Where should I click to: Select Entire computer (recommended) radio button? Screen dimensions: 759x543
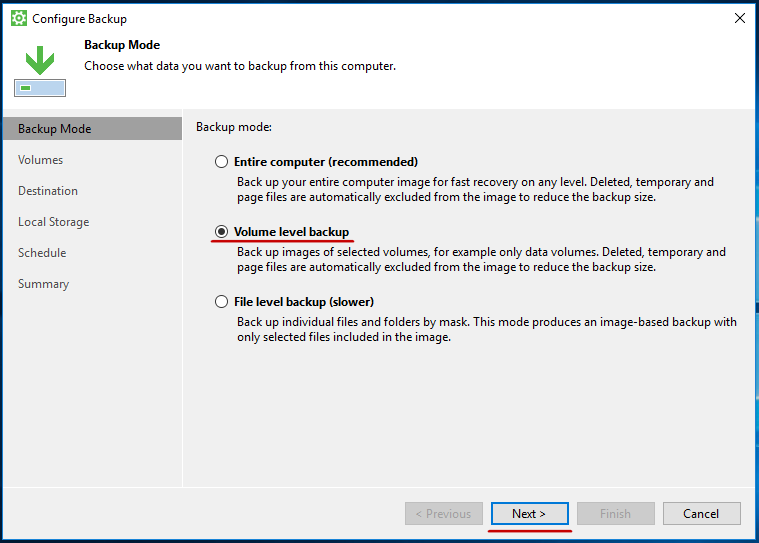(x=221, y=162)
